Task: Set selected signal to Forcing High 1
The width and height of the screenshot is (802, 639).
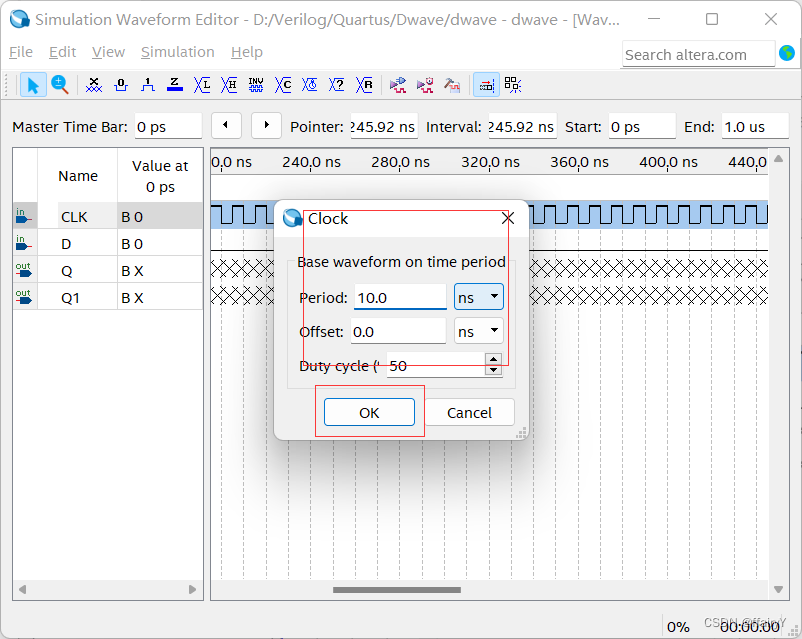Action: pyautogui.click(x=147, y=85)
